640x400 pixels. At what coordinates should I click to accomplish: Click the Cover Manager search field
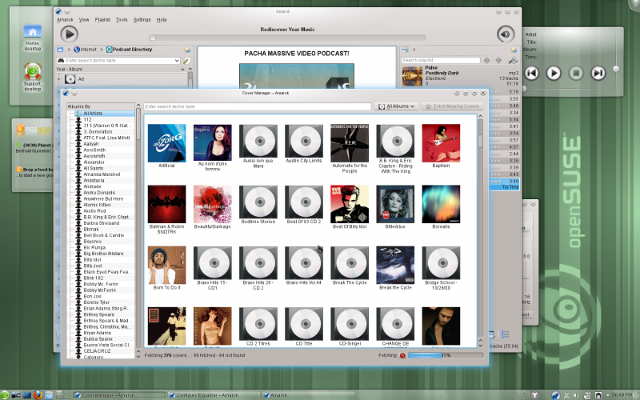click(257, 106)
